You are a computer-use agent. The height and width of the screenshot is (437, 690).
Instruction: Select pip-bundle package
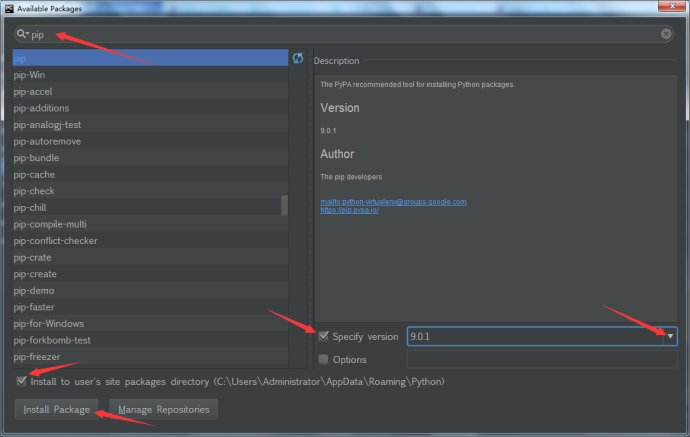click(x=150, y=158)
